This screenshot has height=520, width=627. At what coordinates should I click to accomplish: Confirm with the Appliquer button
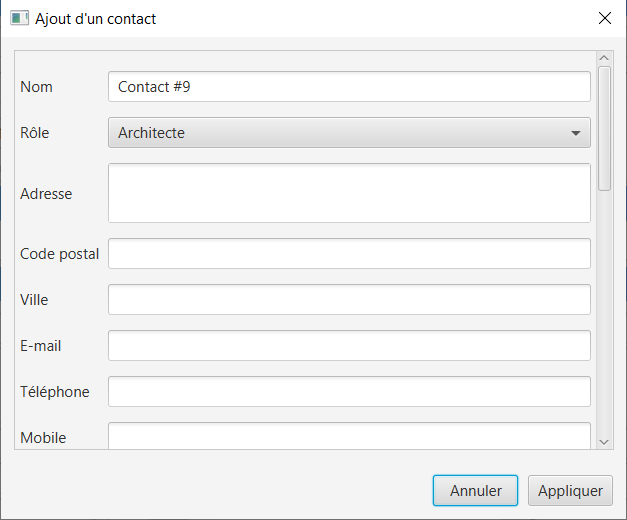570,490
